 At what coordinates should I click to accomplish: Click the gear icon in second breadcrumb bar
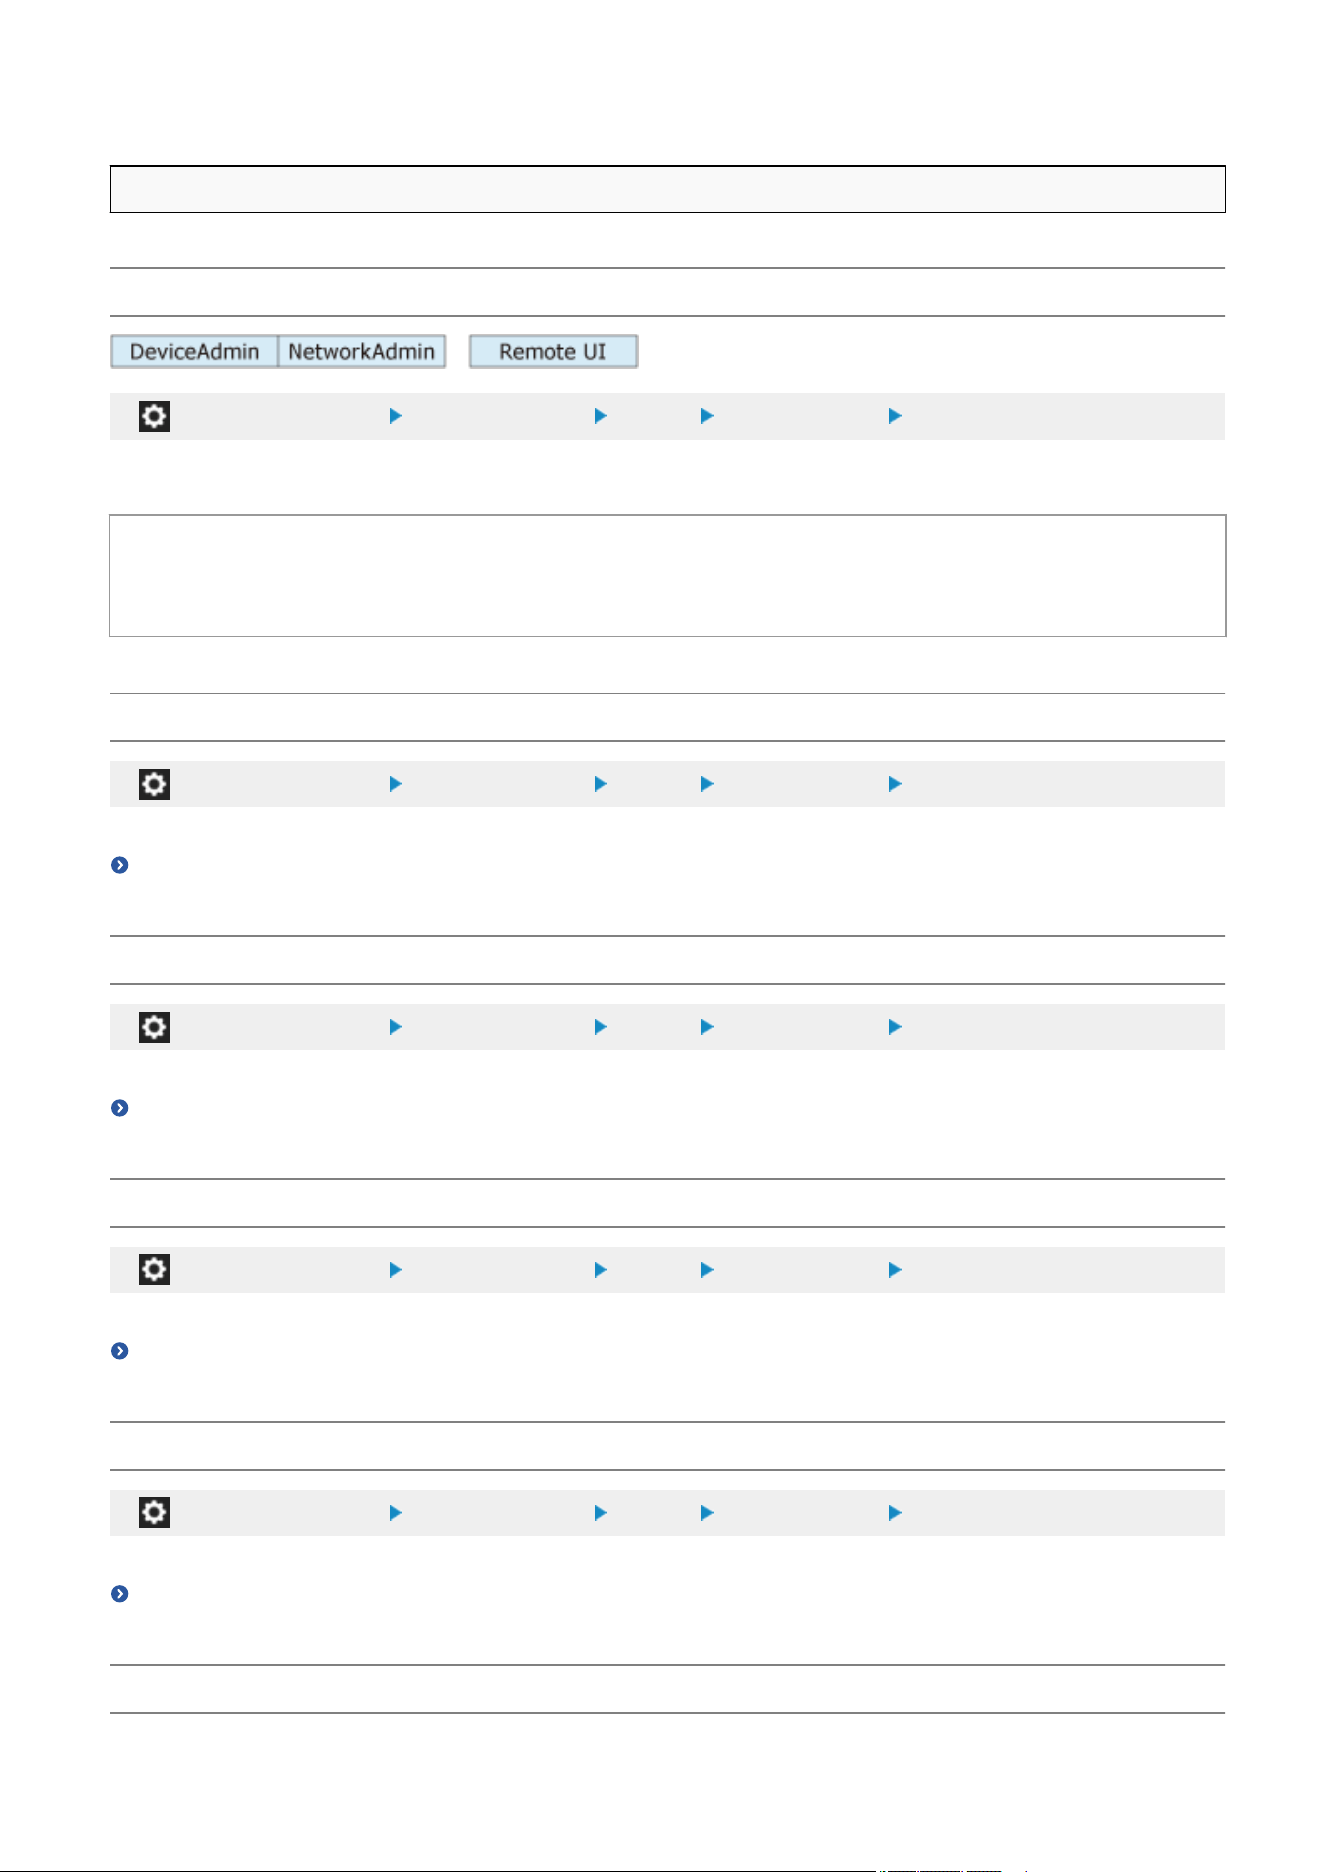point(154,784)
